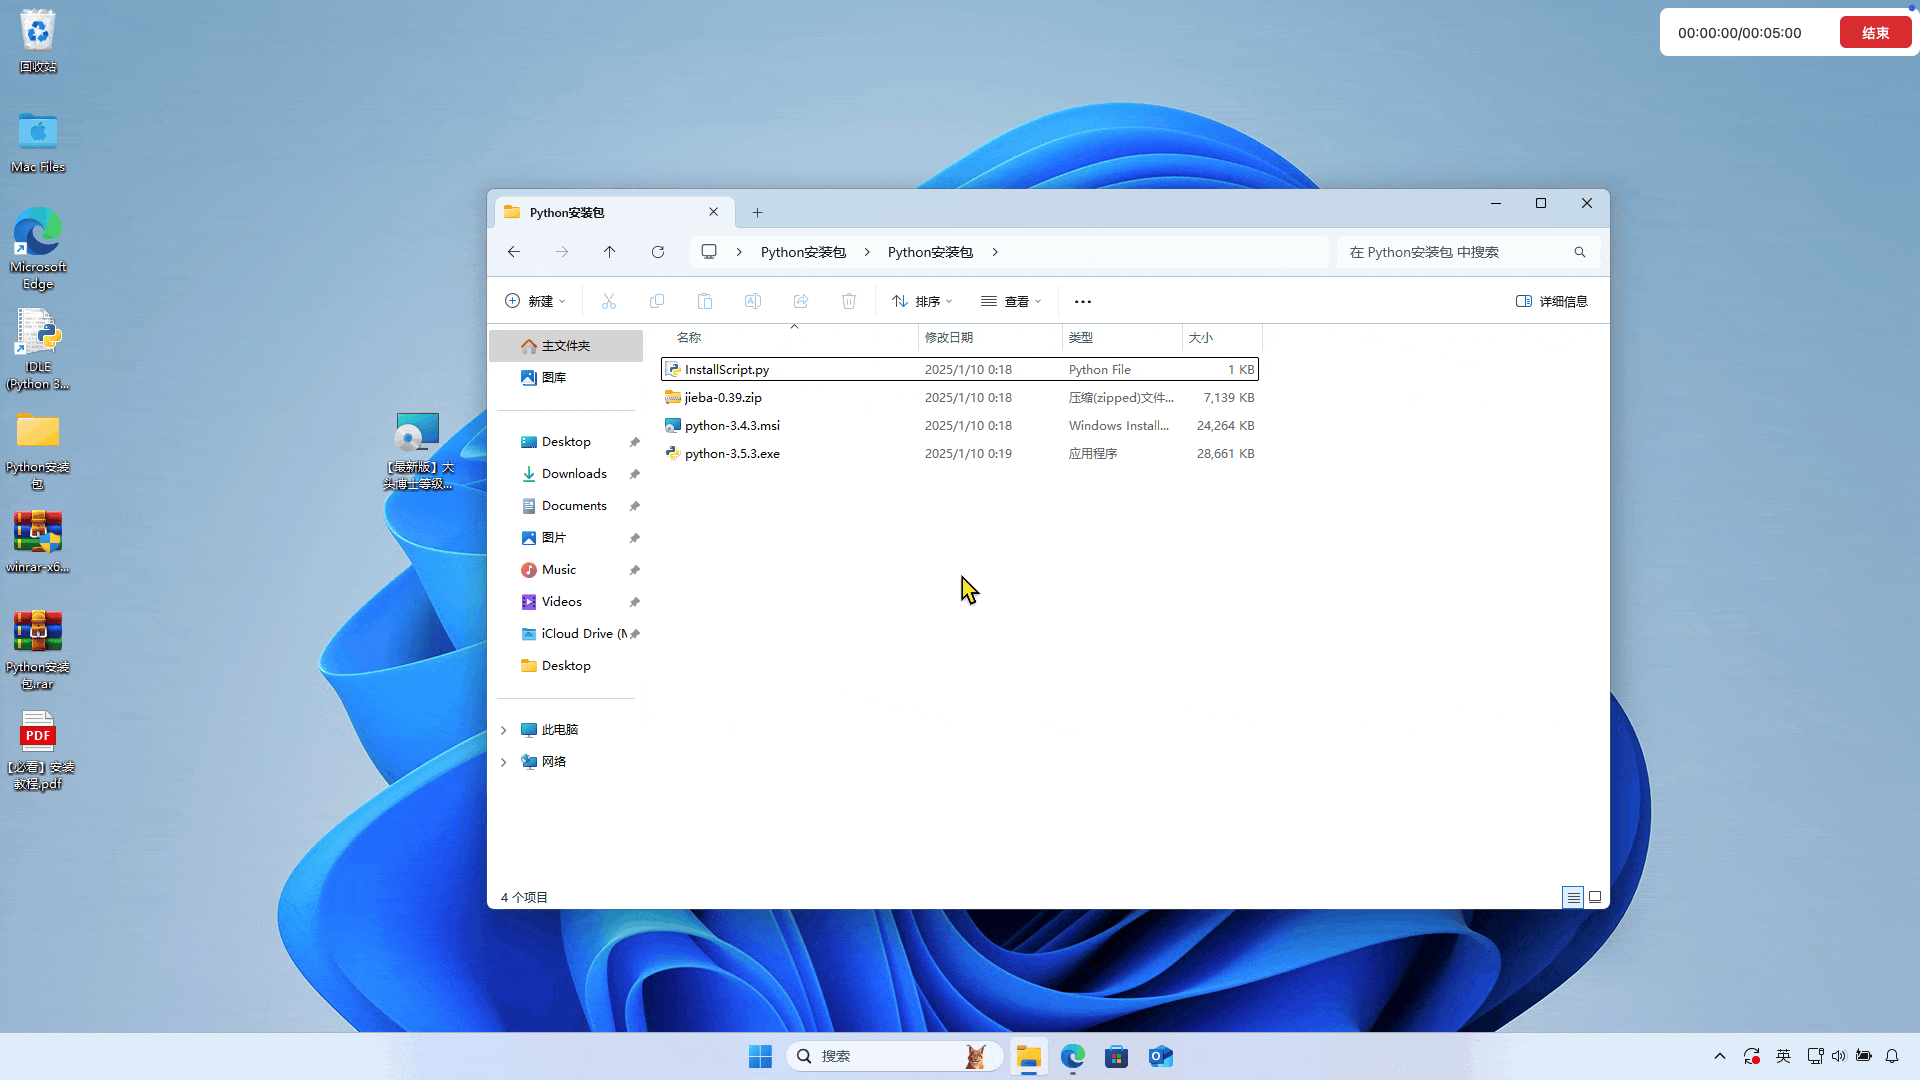Click the Delete trash icon in the toolbar
The image size is (1920, 1080).
[849, 301]
